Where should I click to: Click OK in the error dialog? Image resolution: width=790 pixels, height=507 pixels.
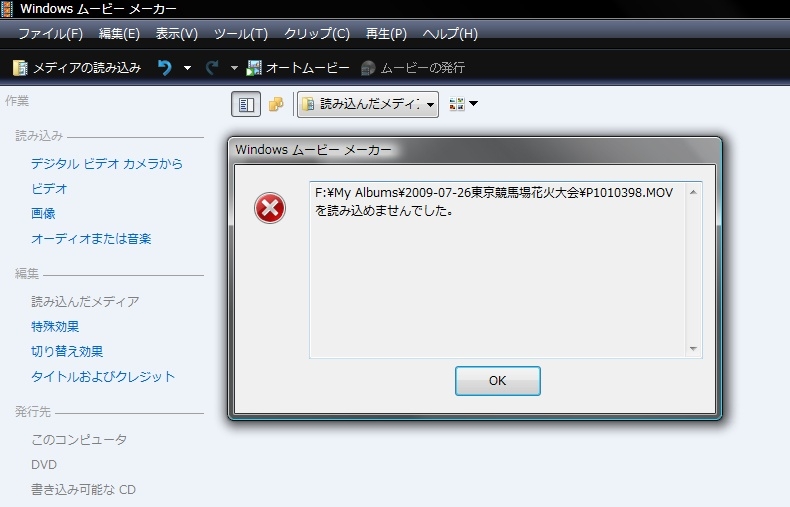498,381
